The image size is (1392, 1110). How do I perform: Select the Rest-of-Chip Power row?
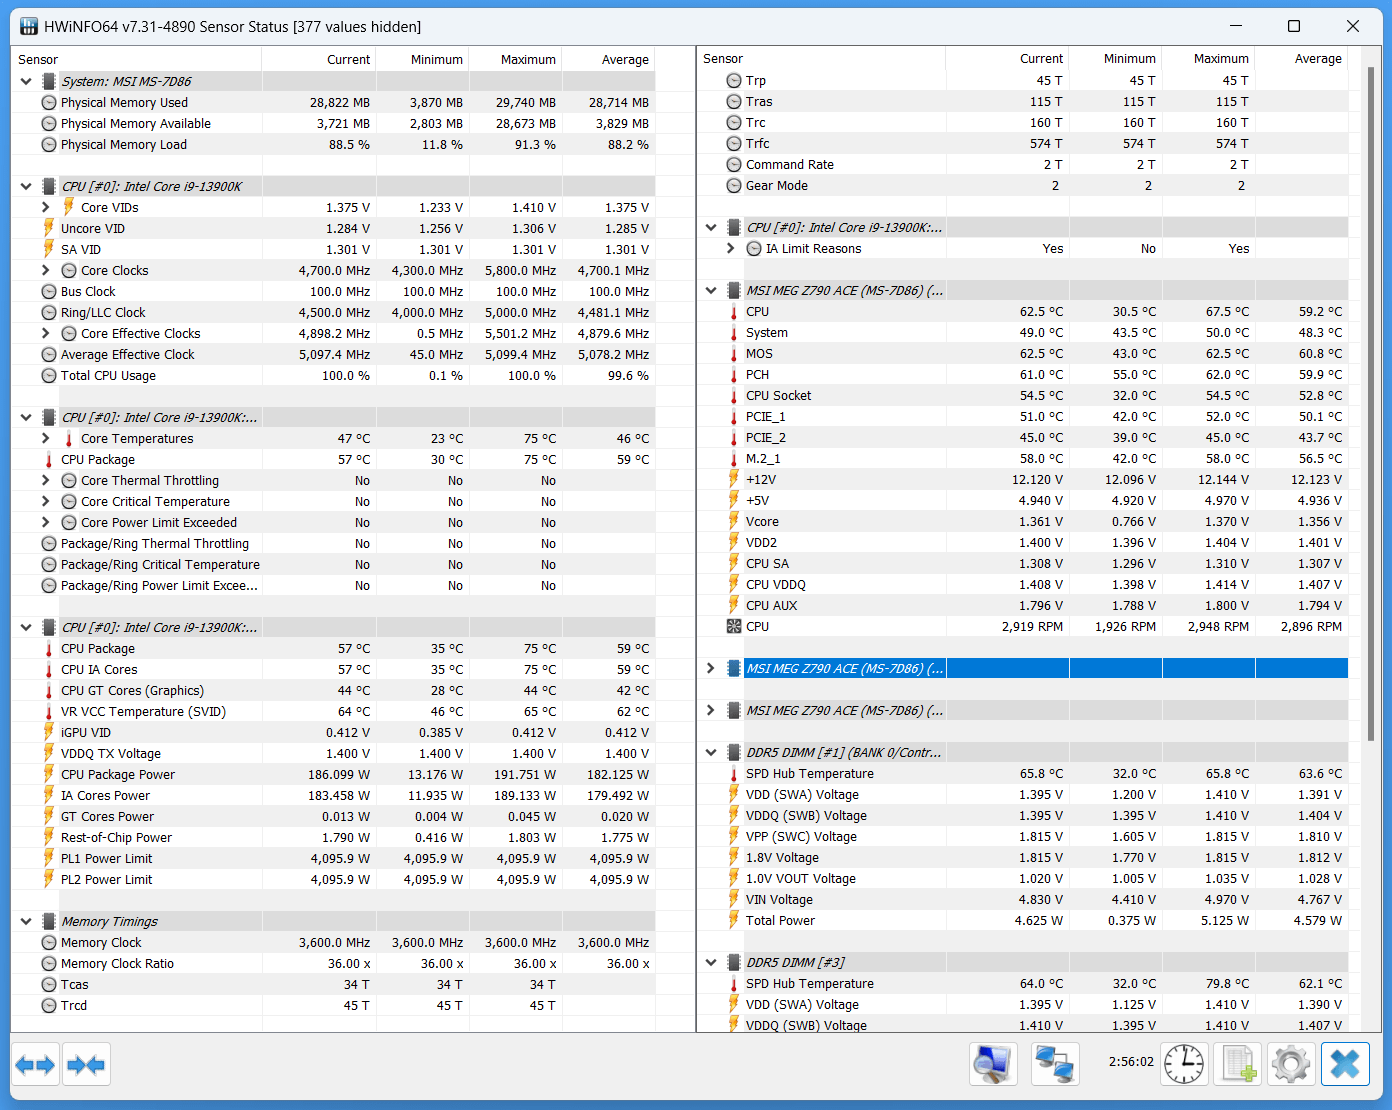[335, 838]
